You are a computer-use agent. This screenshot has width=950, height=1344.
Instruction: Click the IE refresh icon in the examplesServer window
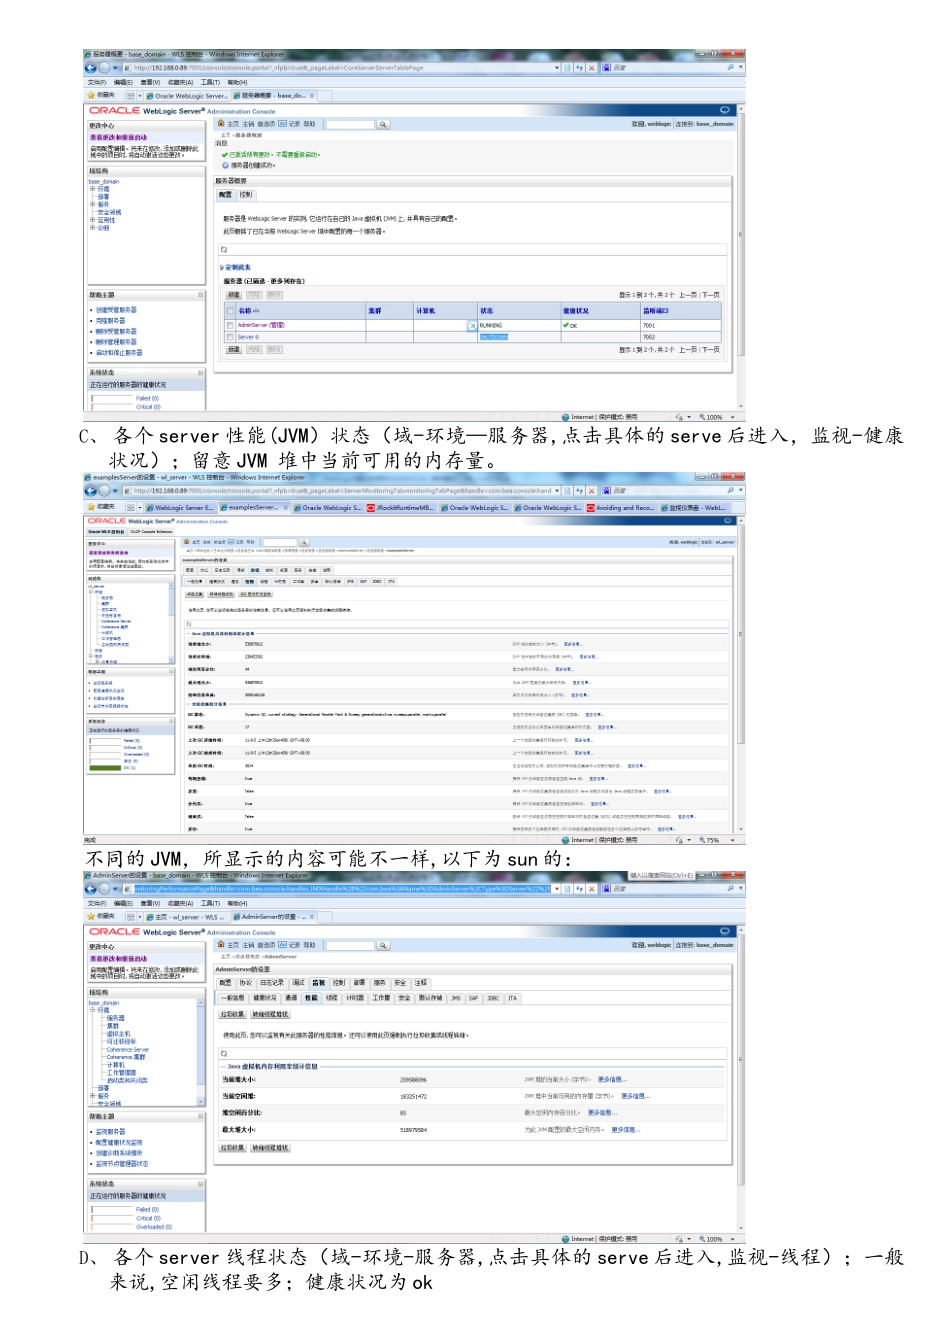pos(579,490)
